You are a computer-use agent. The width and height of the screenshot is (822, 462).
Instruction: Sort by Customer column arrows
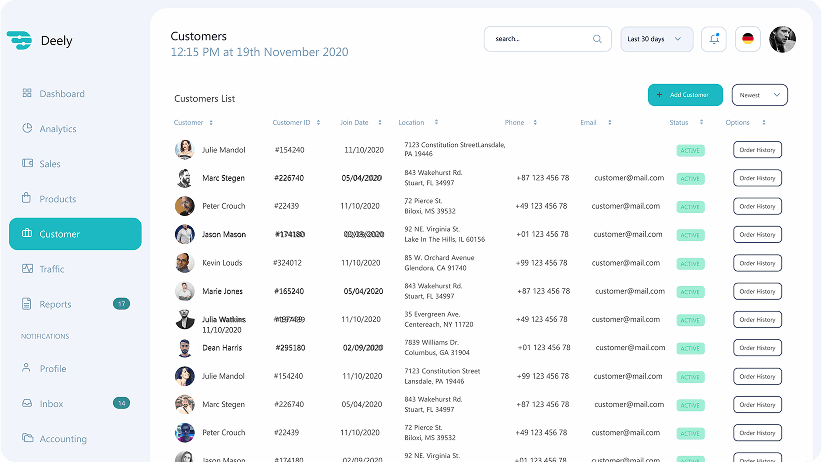pos(211,123)
